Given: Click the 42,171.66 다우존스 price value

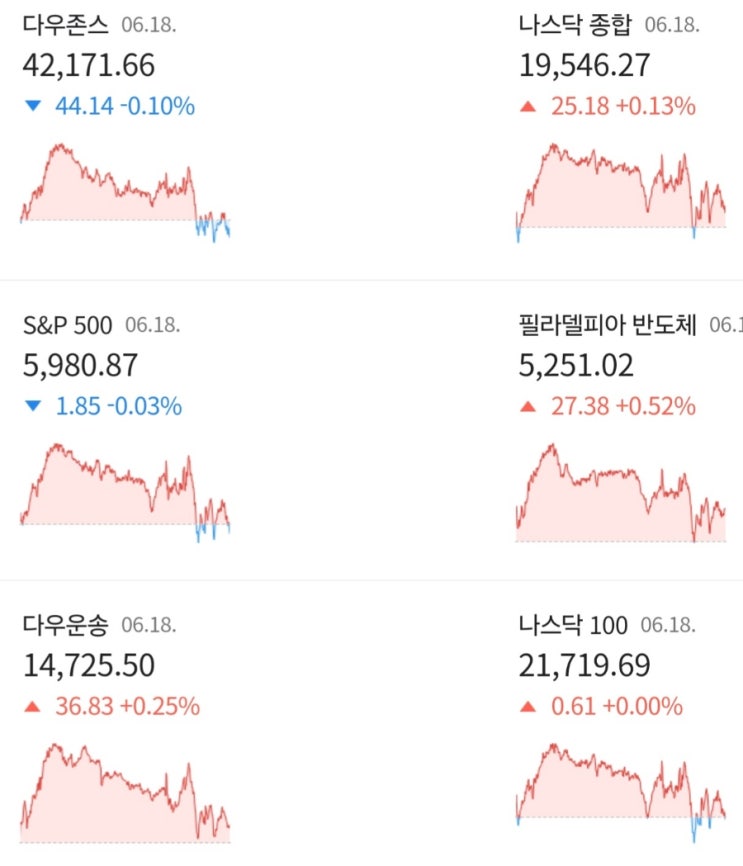Looking at the screenshot, I should (x=88, y=65).
